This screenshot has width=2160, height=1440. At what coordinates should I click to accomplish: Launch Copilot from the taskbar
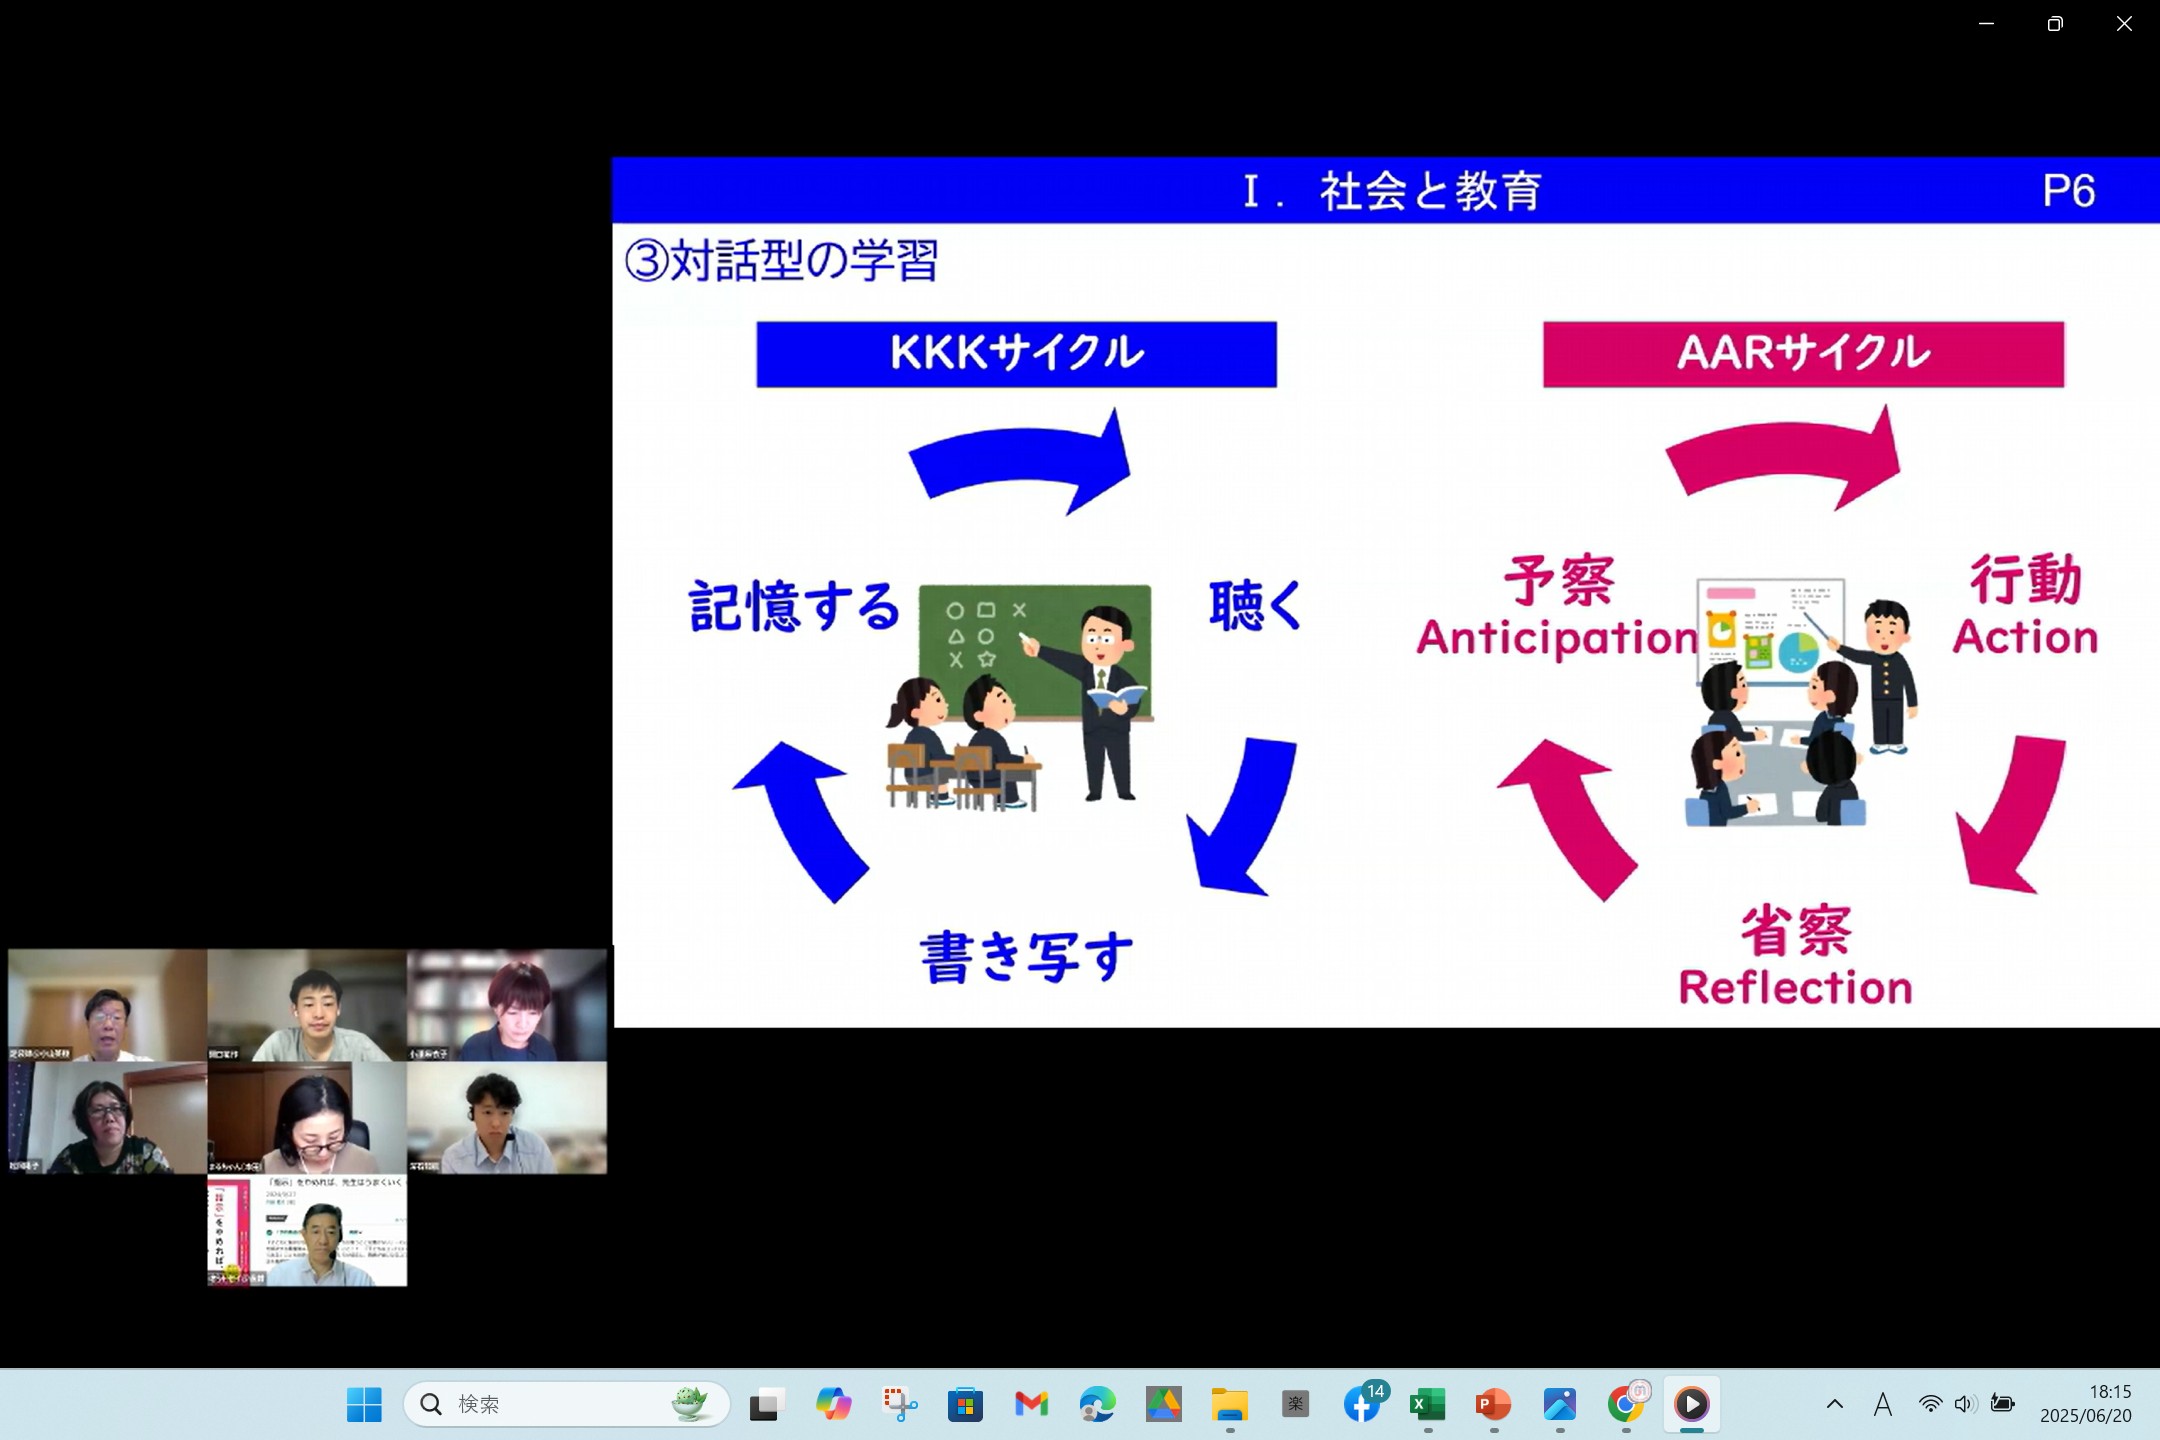tap(832, 1405)
